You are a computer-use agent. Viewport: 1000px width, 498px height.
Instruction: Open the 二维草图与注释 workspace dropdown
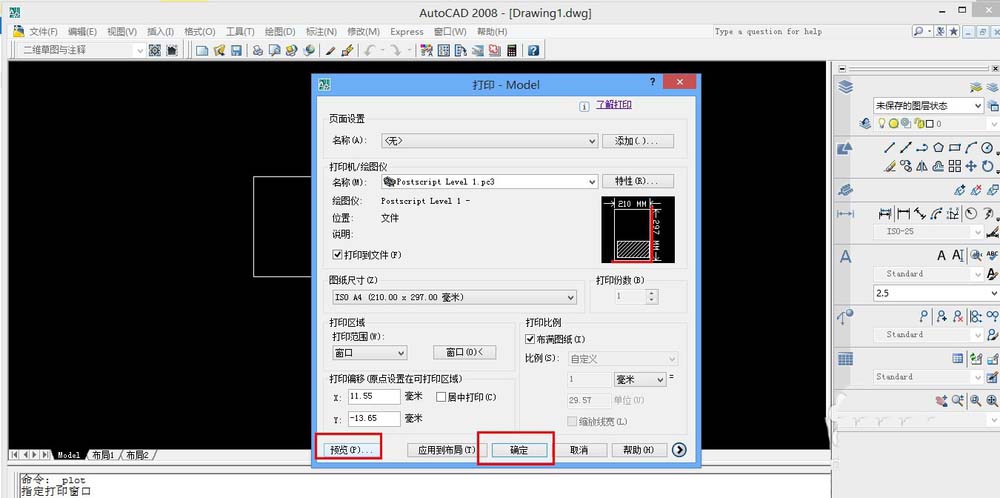tap(82, 50)
